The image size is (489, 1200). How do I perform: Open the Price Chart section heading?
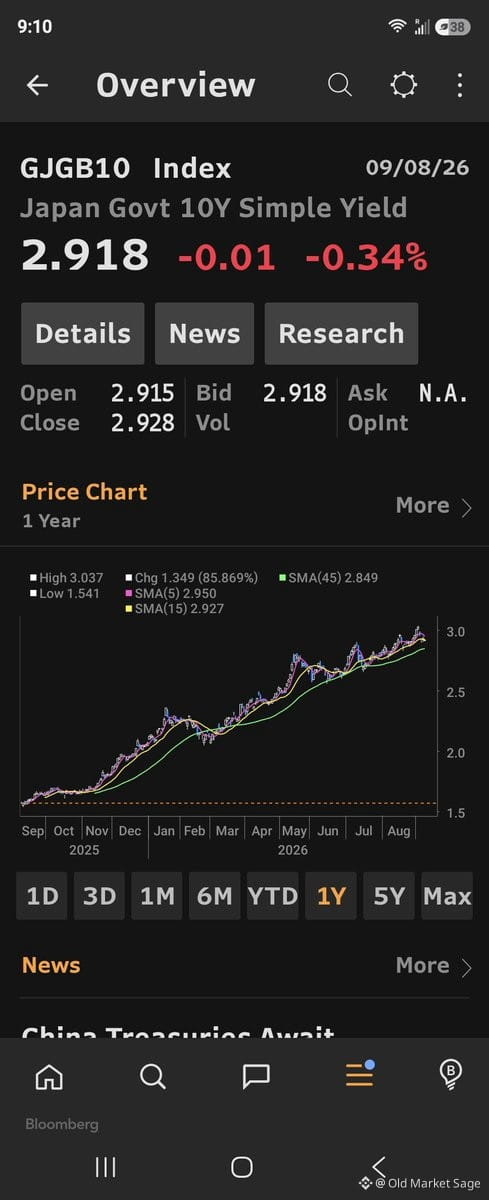click(x=84, y=492)
